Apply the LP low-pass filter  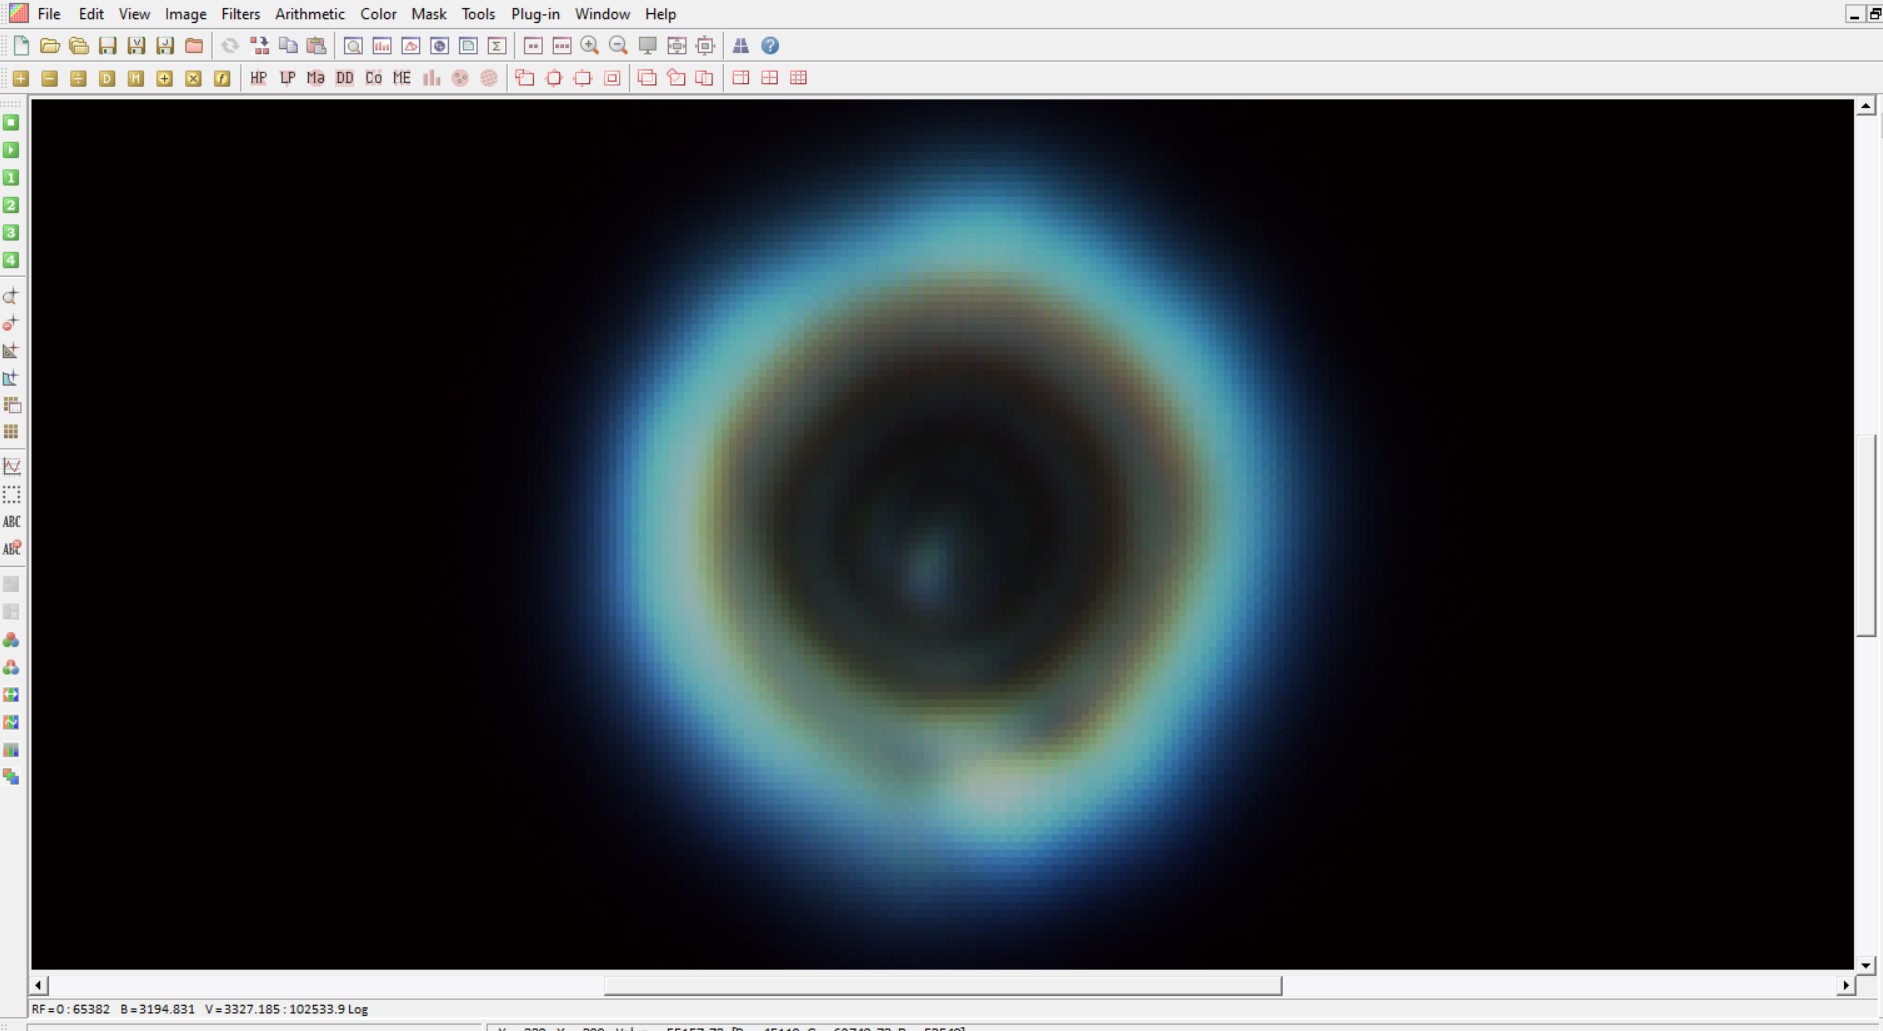point(287,78)
